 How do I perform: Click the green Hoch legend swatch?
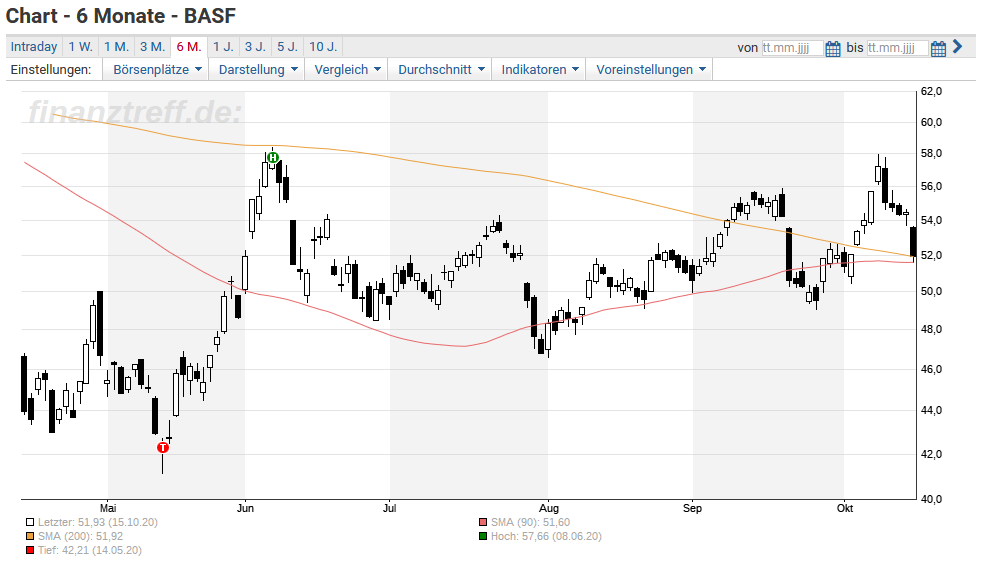point(483,536)
